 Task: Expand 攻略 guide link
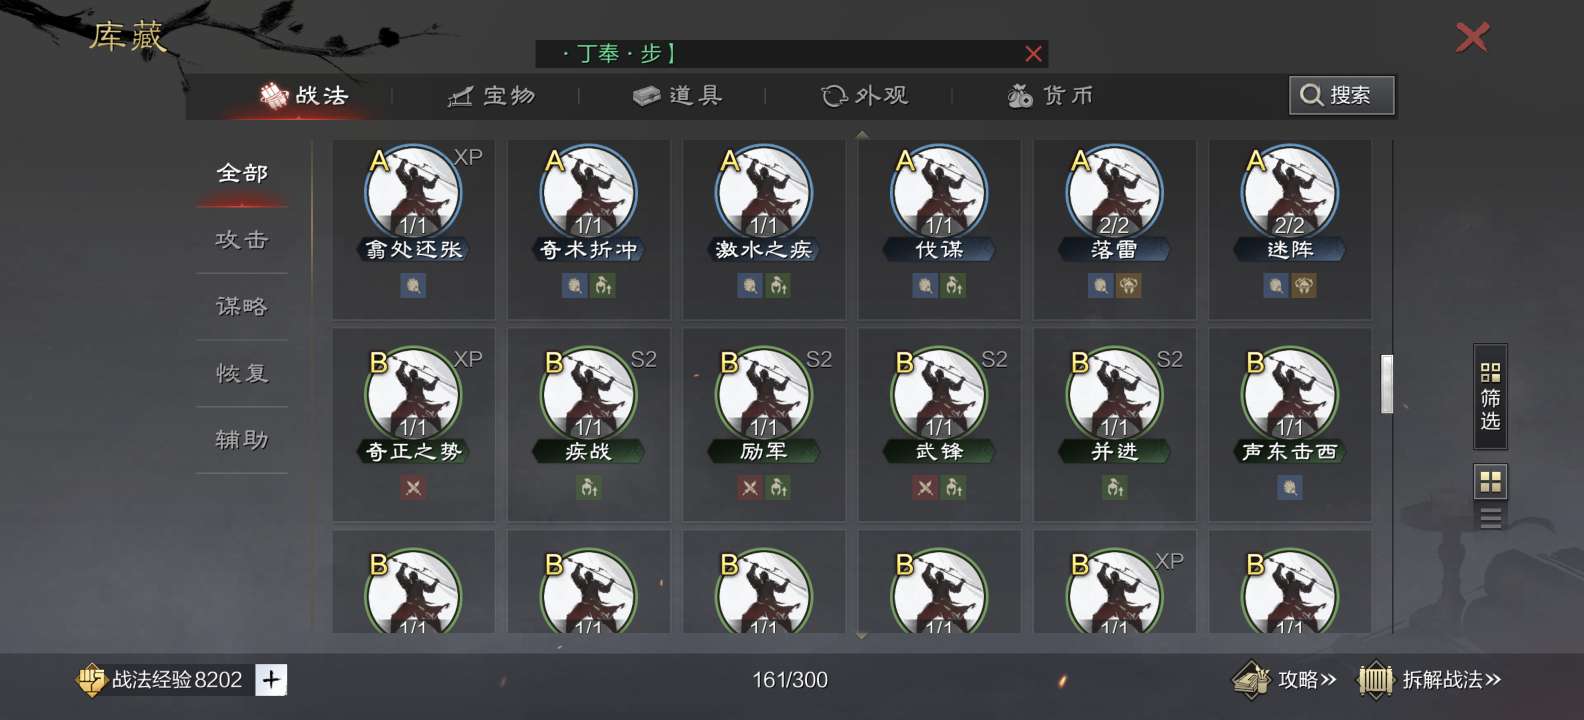click(x=1286, y=680)
